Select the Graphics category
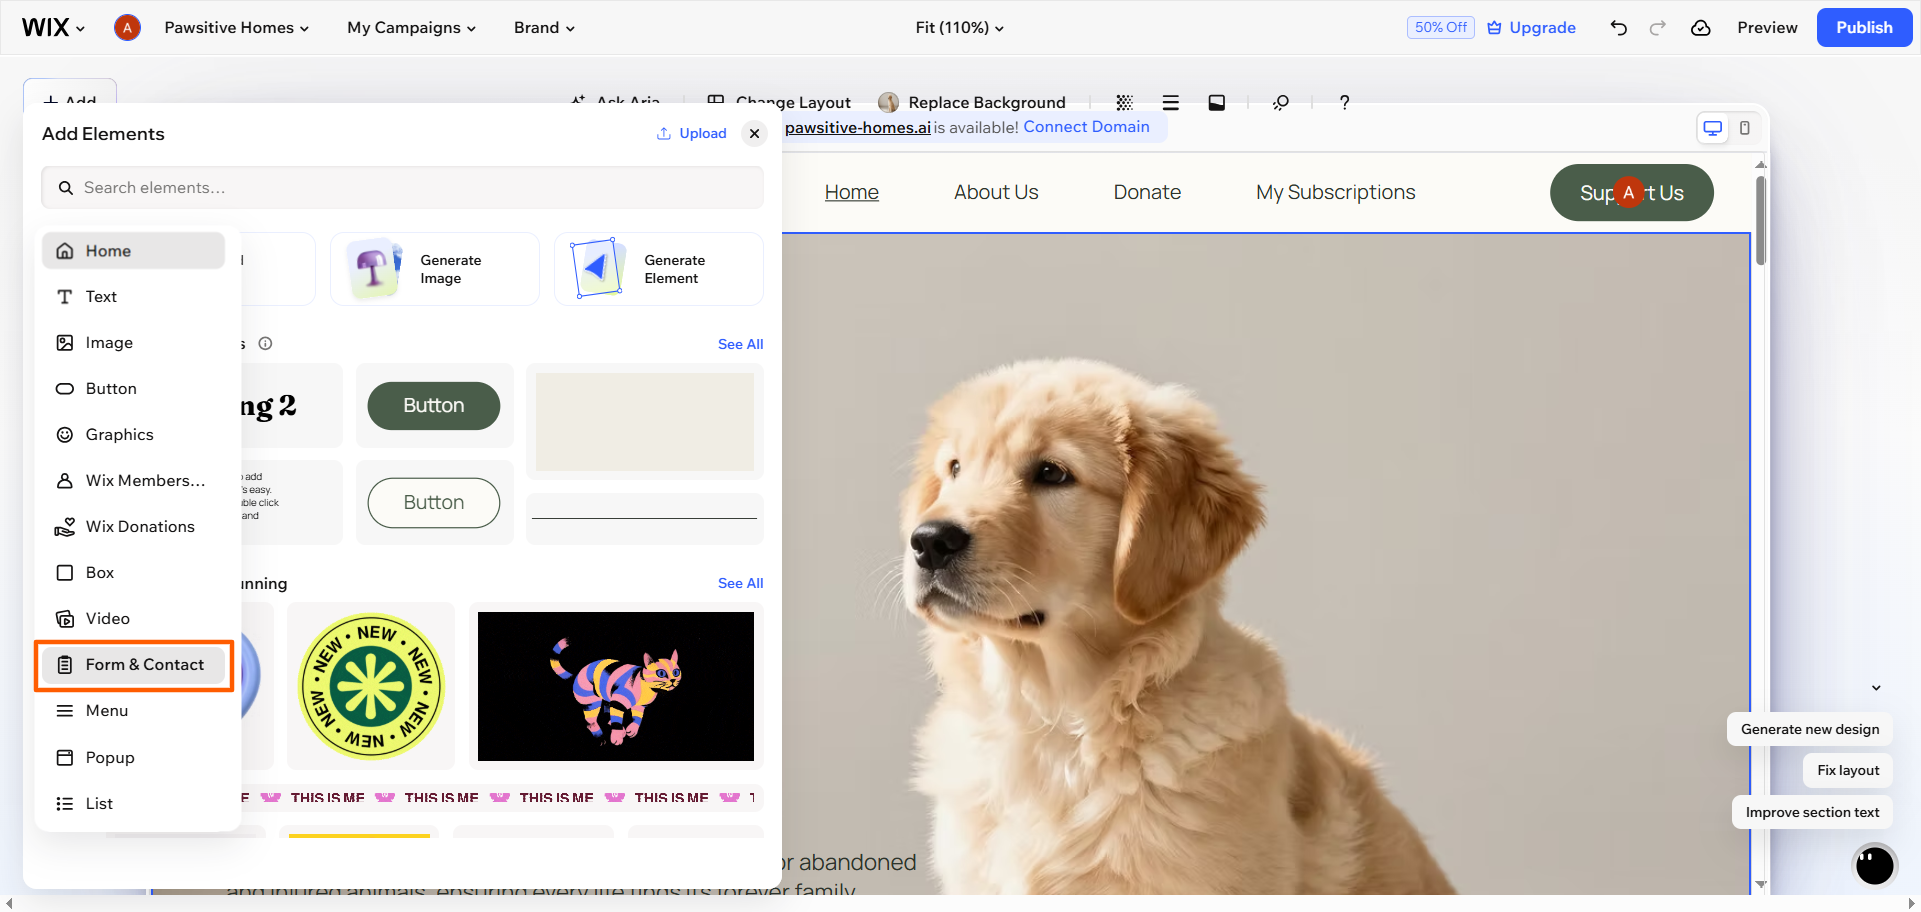Screen dimensions: 1921x912 pyautogui.click(x=133, y=435)
